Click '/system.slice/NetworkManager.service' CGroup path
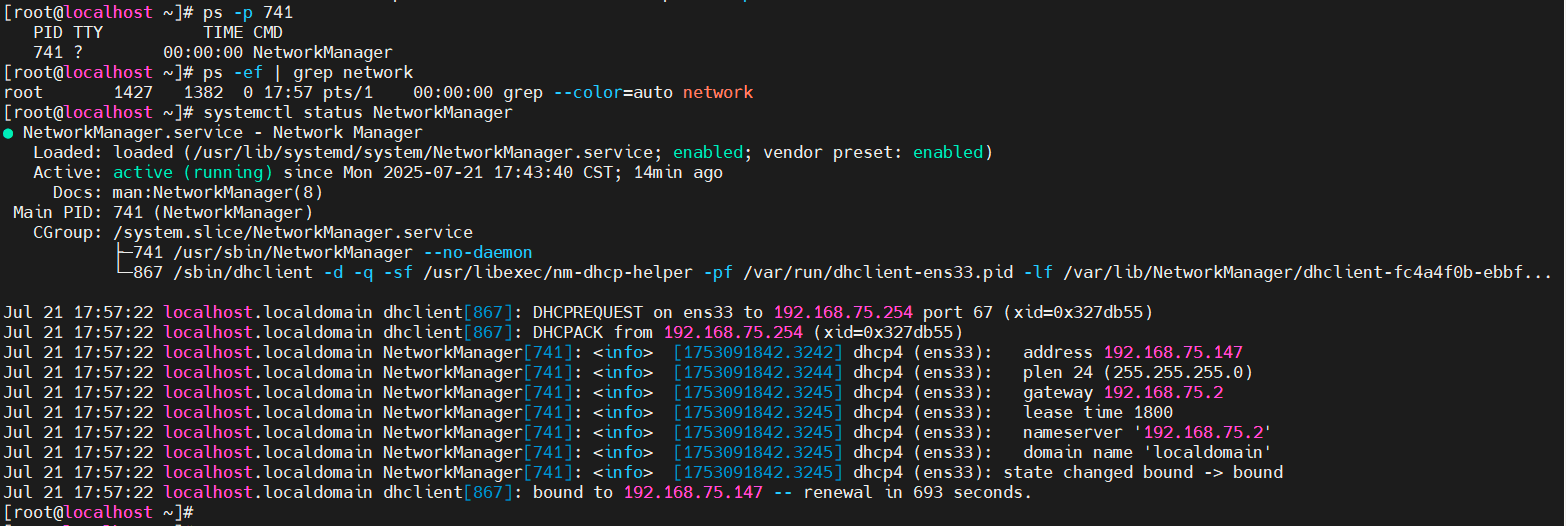 (293, 233)
